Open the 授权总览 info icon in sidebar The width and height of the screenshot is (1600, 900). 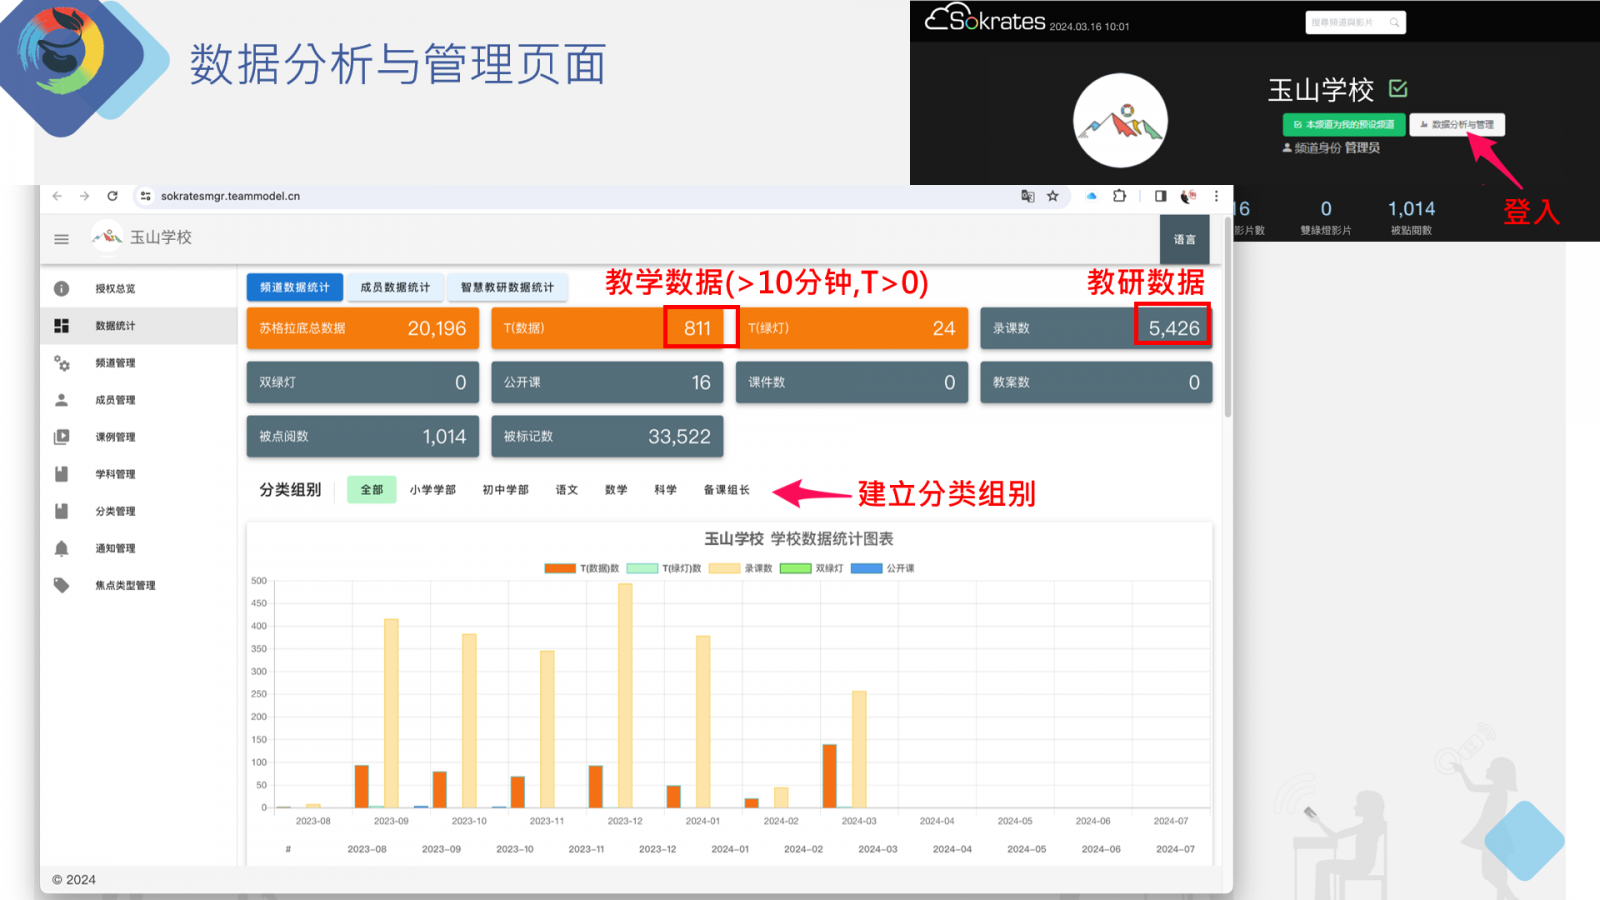click(61, 288)
